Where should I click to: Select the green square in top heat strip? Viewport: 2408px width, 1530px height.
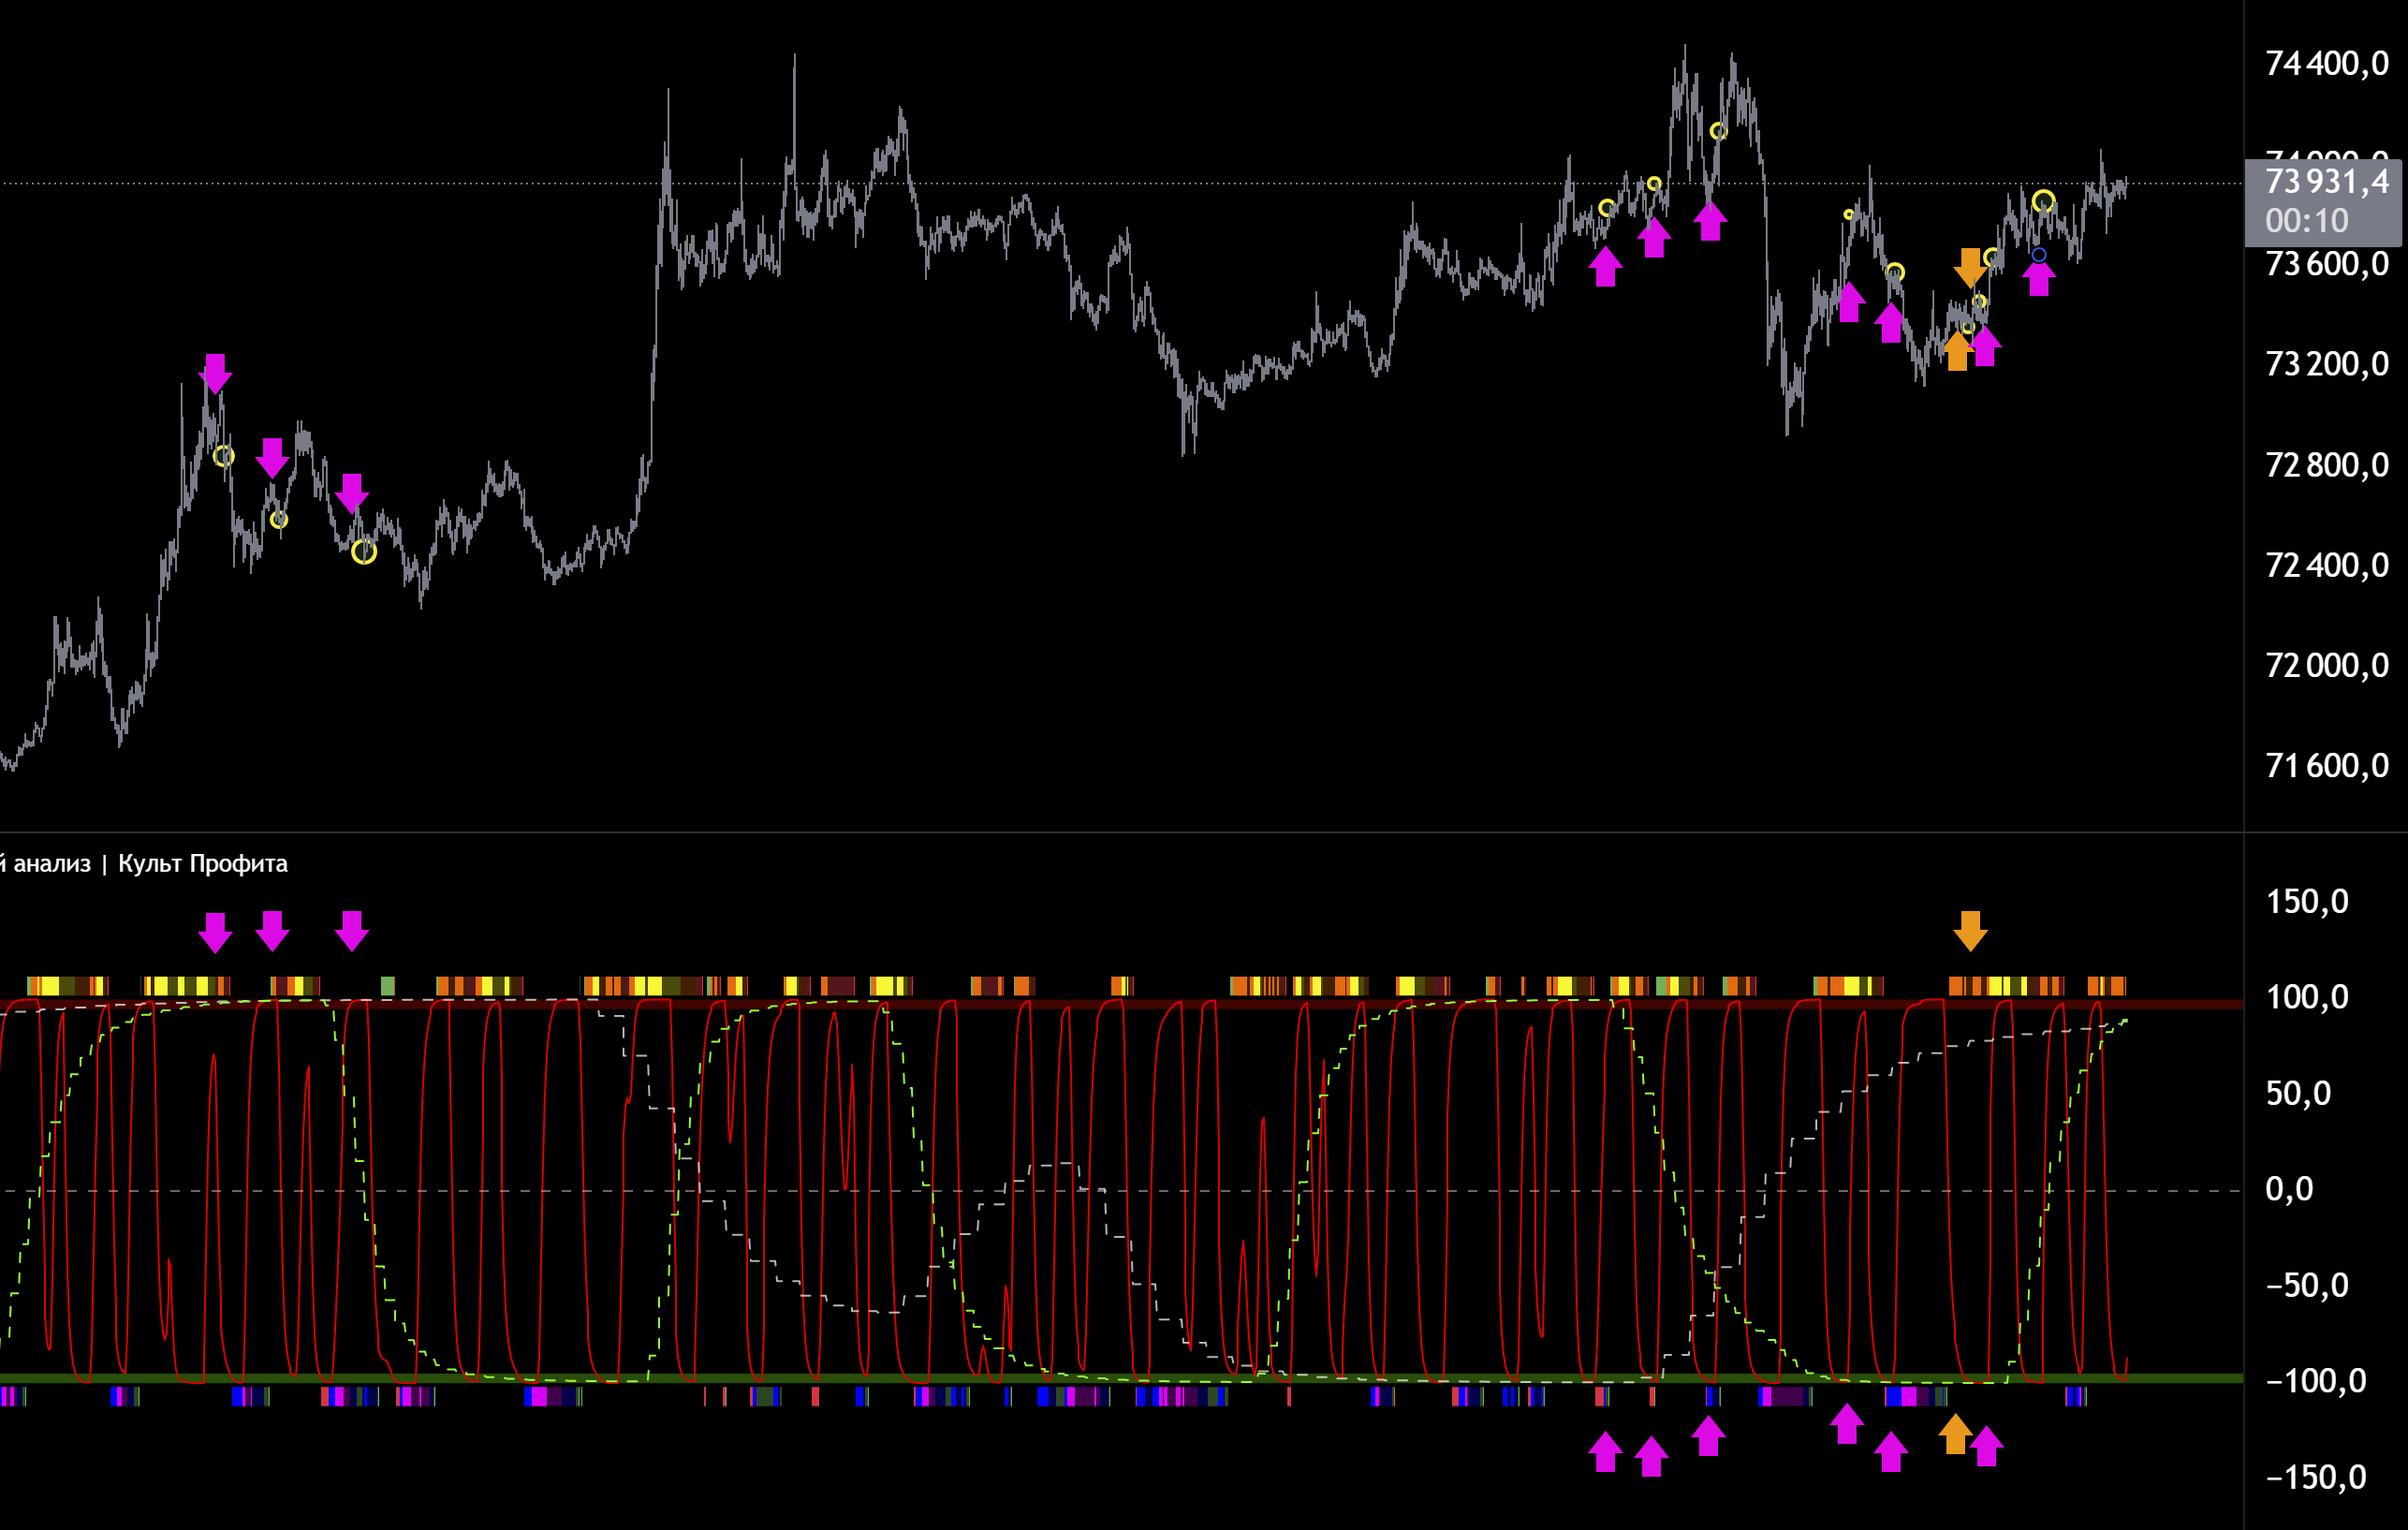[388, 986]
